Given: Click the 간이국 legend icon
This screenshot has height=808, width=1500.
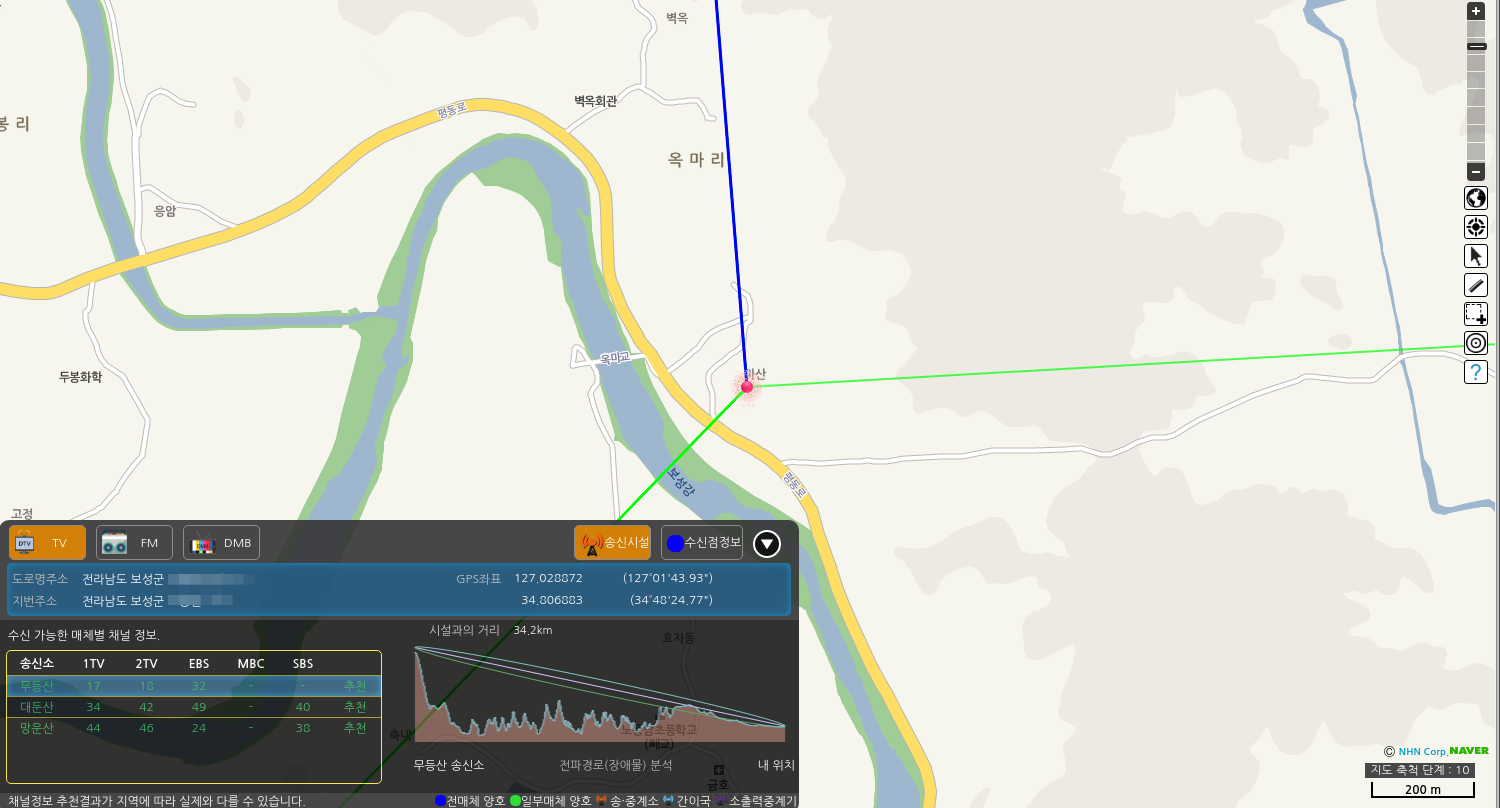Looking at the screenshot, I should [668, 801].
